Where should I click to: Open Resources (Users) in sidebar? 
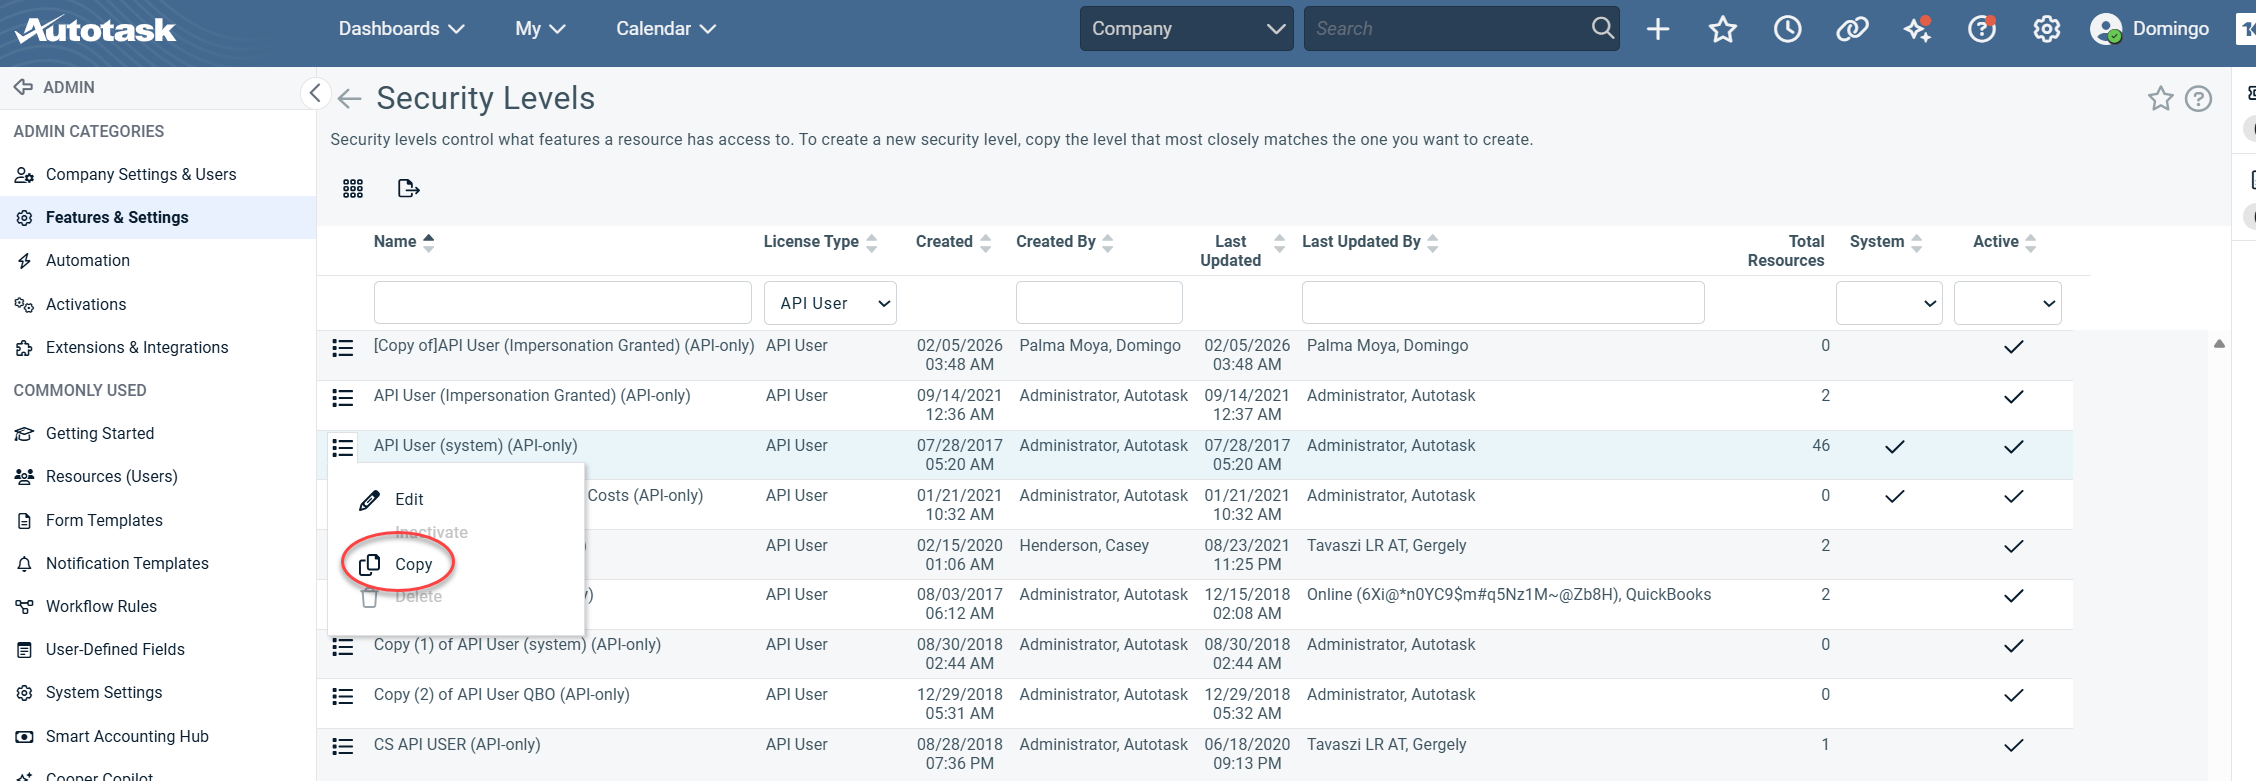tap(111, 476)
